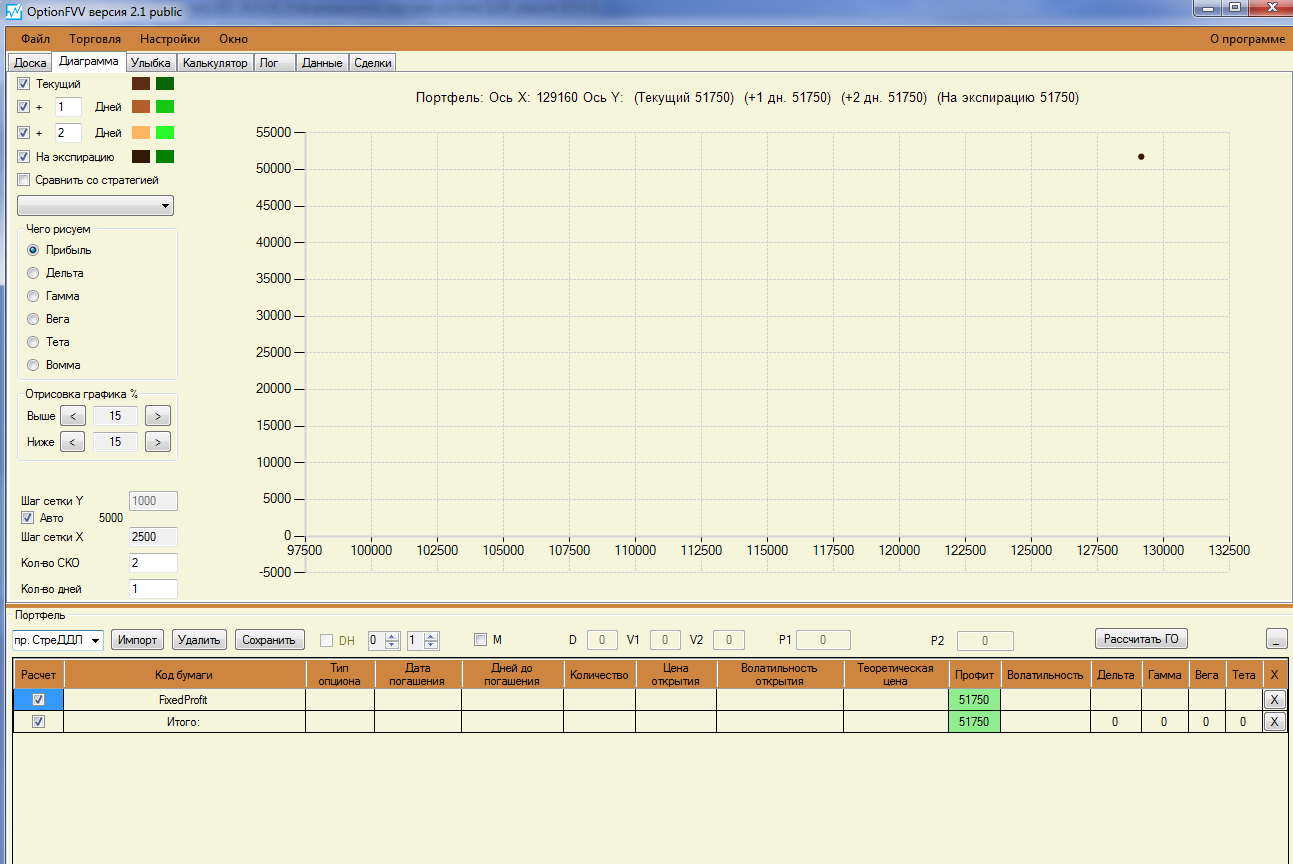Click the Сохранить button
1293x864 pixels.
[x=270, y=640]
